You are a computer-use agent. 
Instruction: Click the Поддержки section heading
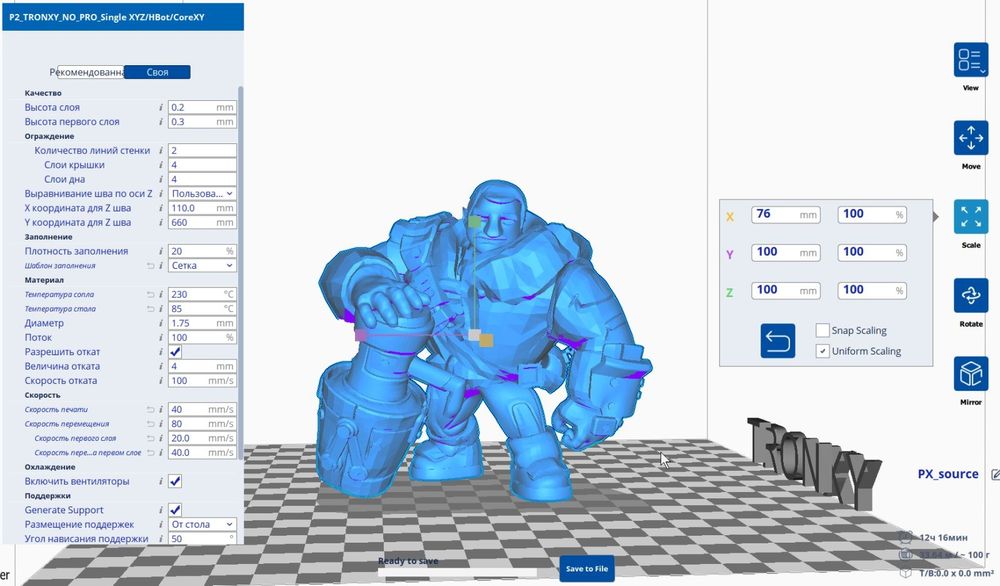(47, 495)
